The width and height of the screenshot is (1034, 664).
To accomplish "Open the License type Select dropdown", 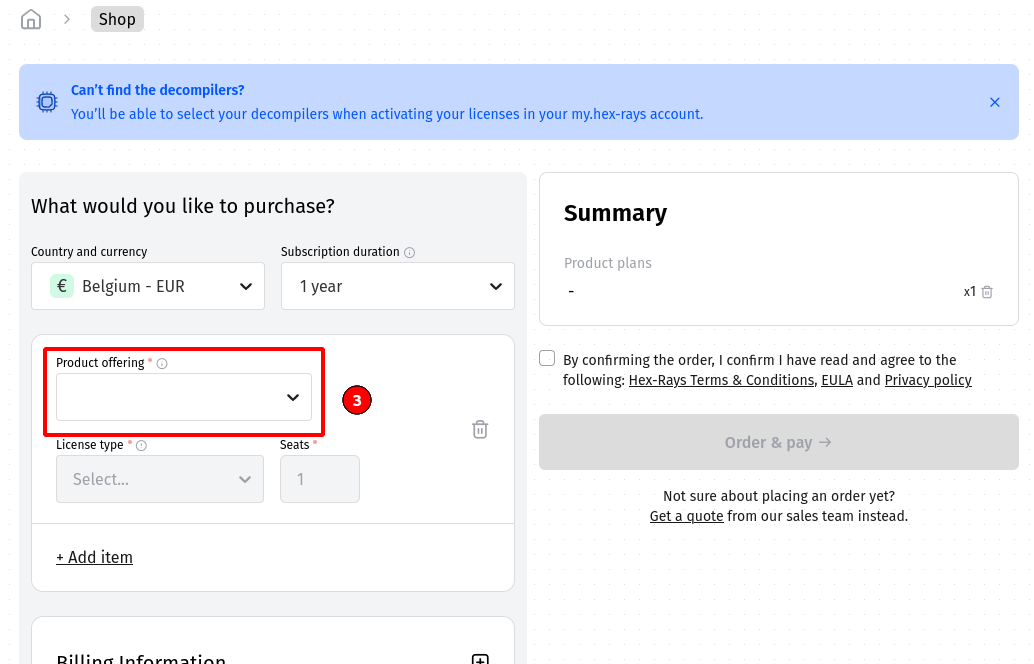I will pyautogui.click(x=160, y=479).
